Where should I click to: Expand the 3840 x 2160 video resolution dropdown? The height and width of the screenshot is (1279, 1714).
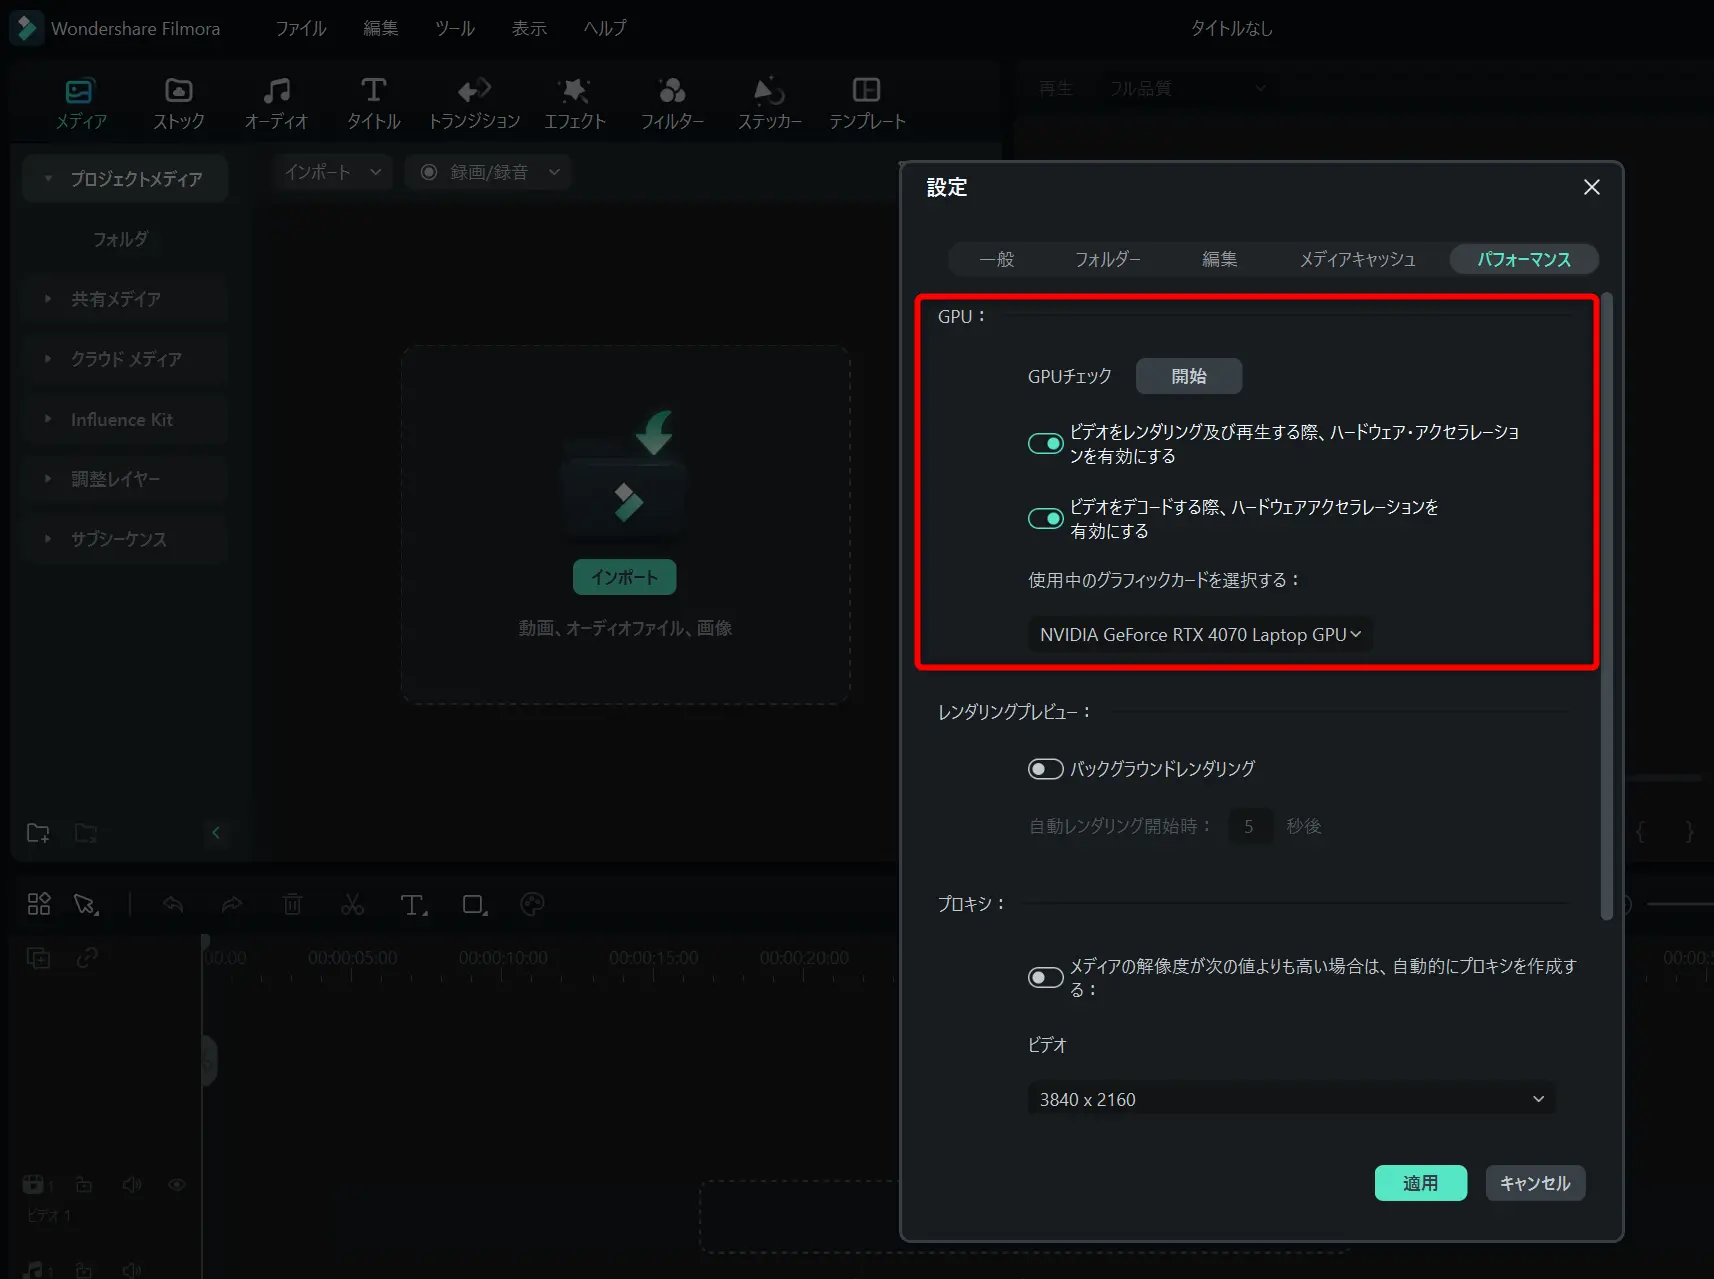[x=1290, y=1099]
